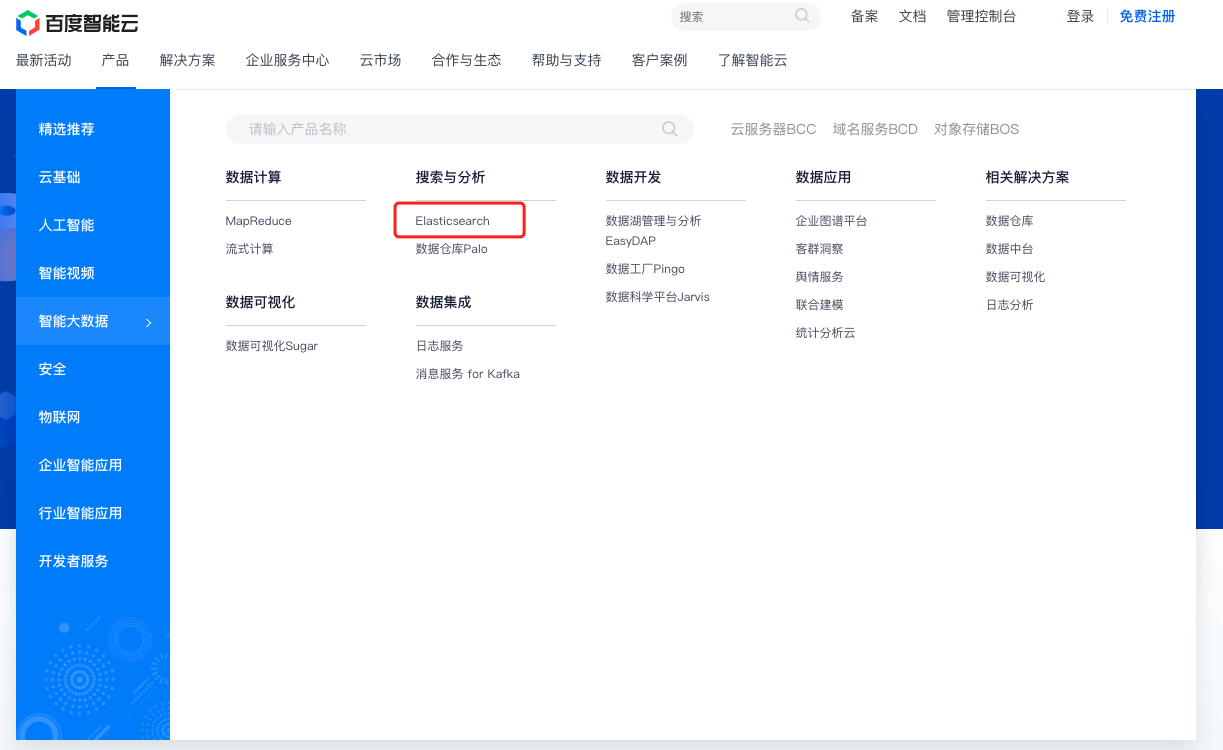Open 统计分析云 product

click(825, 333)
